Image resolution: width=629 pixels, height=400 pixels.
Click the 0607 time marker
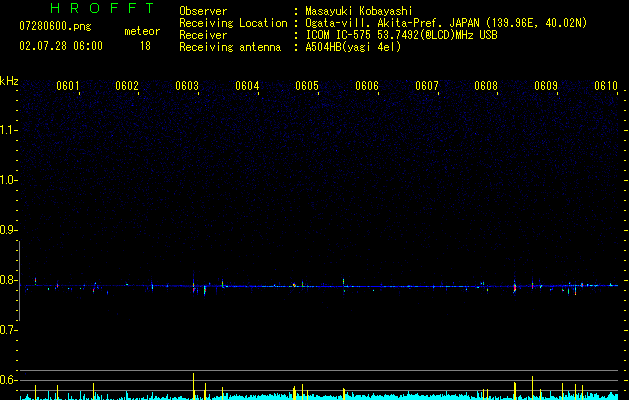click(427, 86)
